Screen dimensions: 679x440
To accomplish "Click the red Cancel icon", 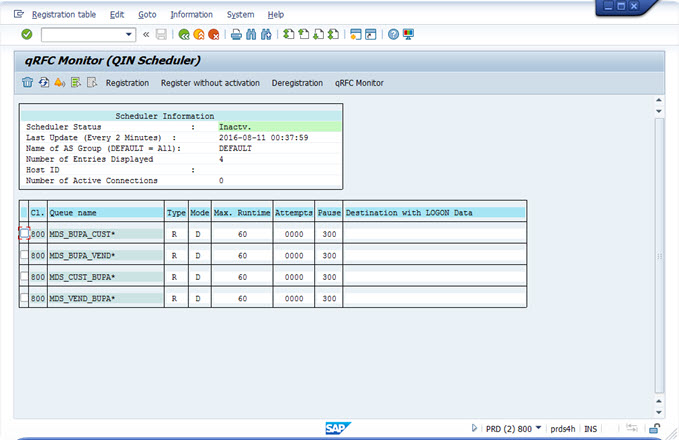I will [x=213, y=34].
